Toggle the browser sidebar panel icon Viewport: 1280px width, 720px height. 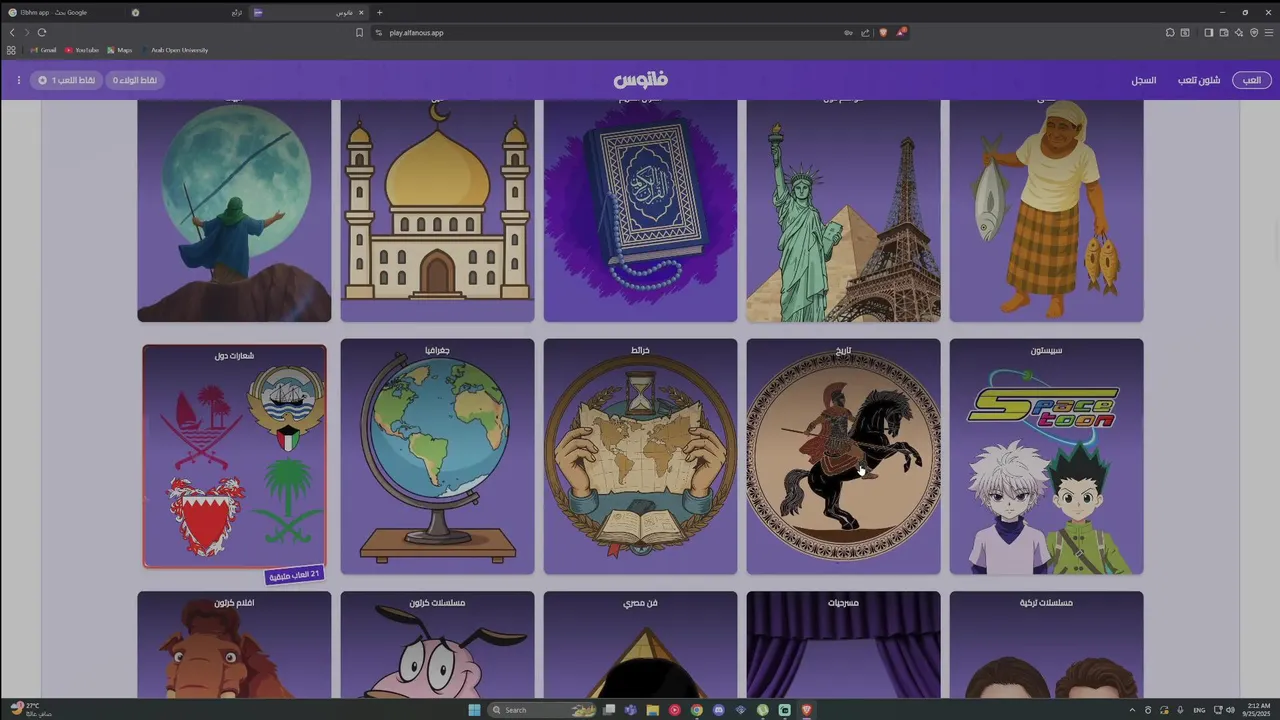tap(1208, 32)
